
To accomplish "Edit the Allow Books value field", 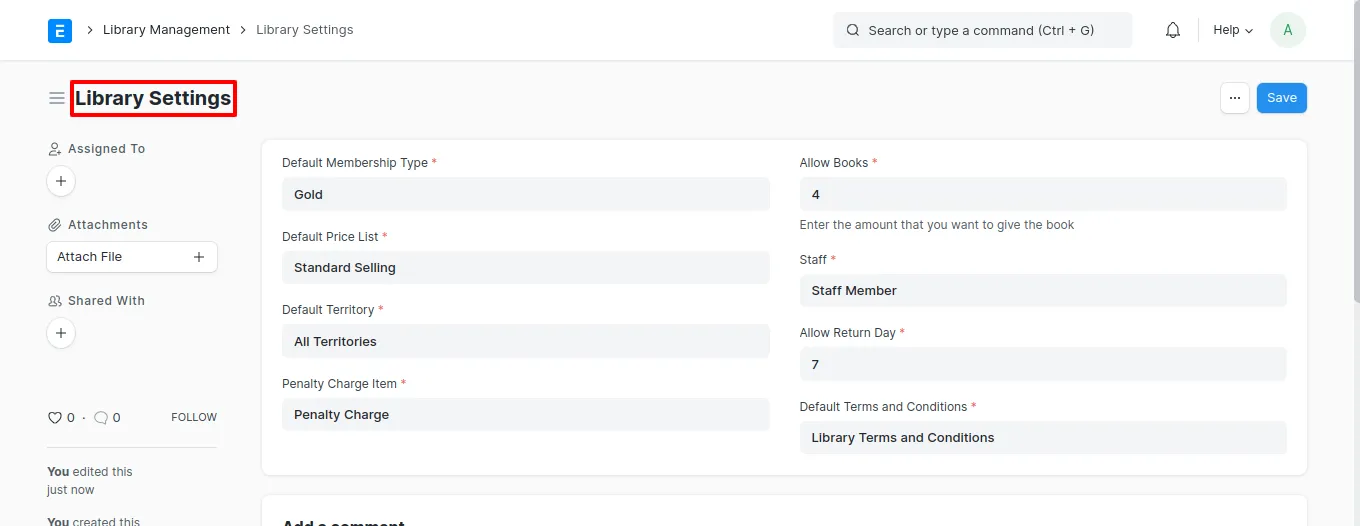I will tap(1043, 194).
